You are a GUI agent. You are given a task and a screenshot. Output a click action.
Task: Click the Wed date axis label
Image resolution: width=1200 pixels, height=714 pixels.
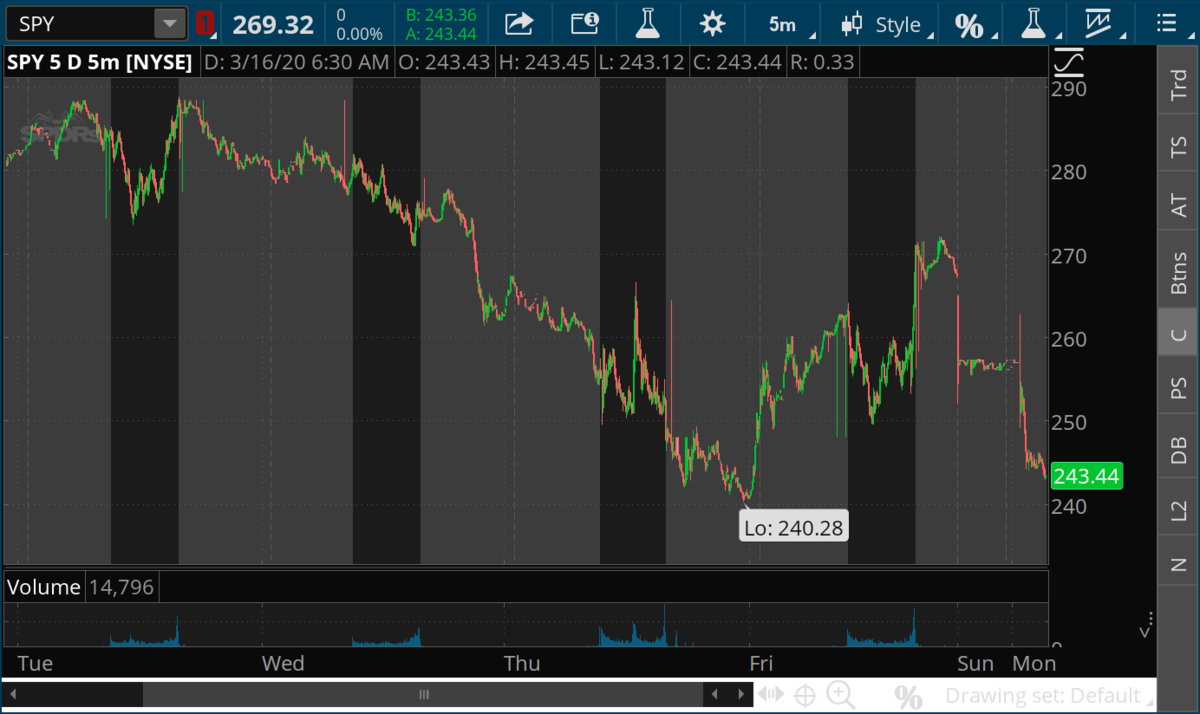283,664
